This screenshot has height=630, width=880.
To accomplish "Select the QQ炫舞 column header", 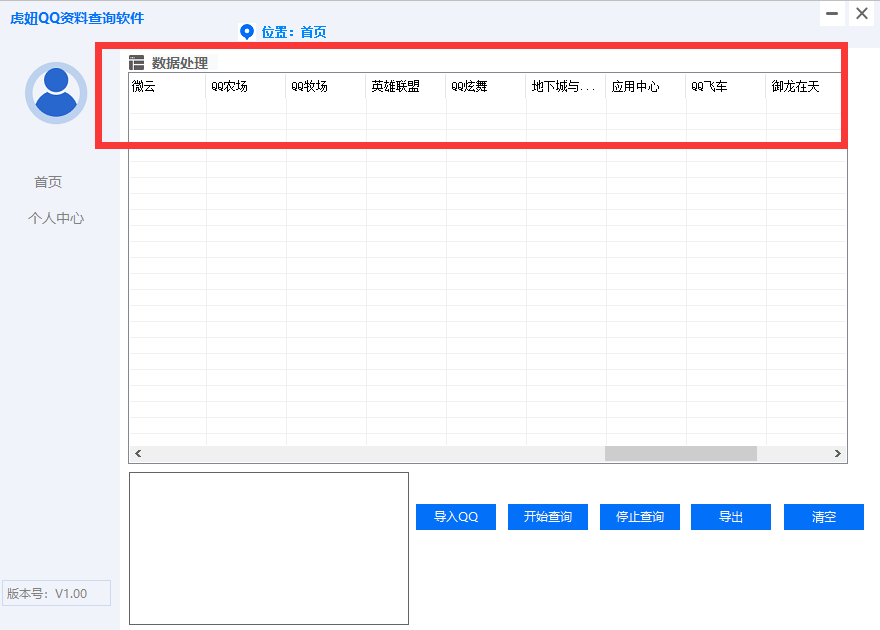I will 486,86.
